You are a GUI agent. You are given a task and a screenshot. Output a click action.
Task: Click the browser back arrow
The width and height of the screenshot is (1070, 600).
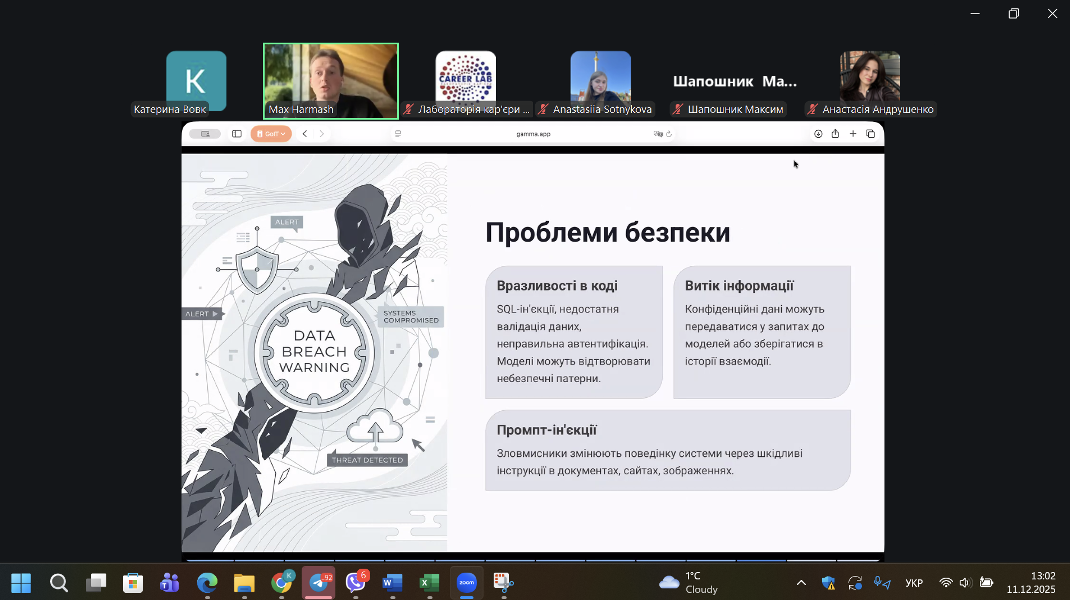(305, 134)
